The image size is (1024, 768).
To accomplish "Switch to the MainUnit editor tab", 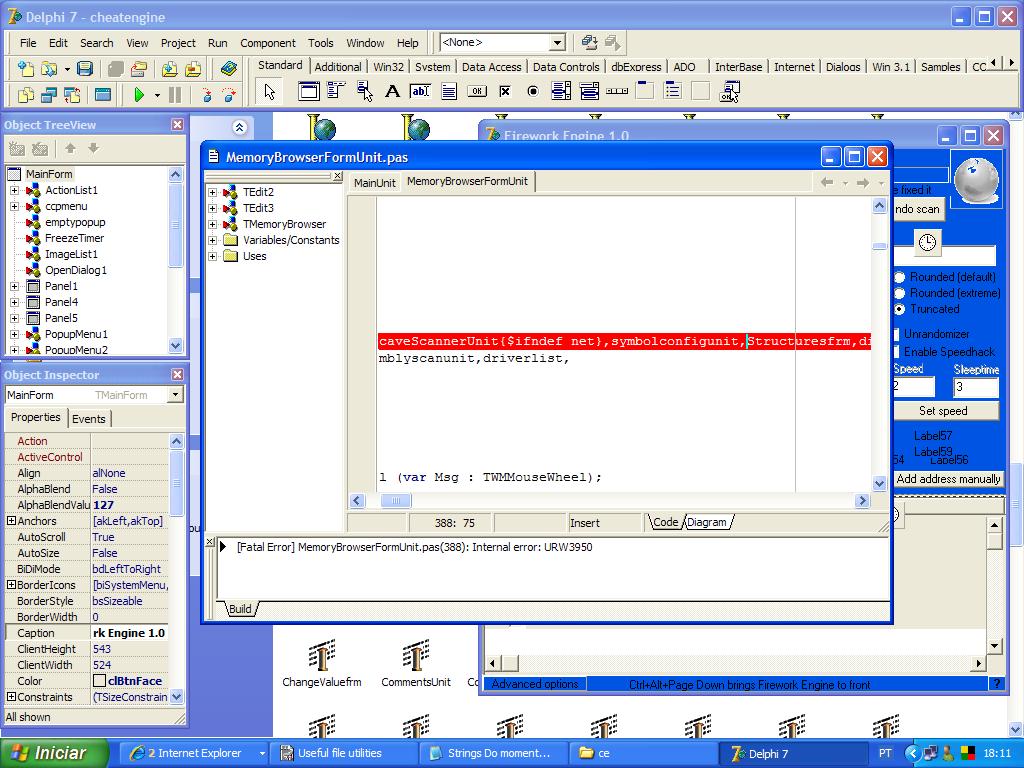I will pos(374,183).
